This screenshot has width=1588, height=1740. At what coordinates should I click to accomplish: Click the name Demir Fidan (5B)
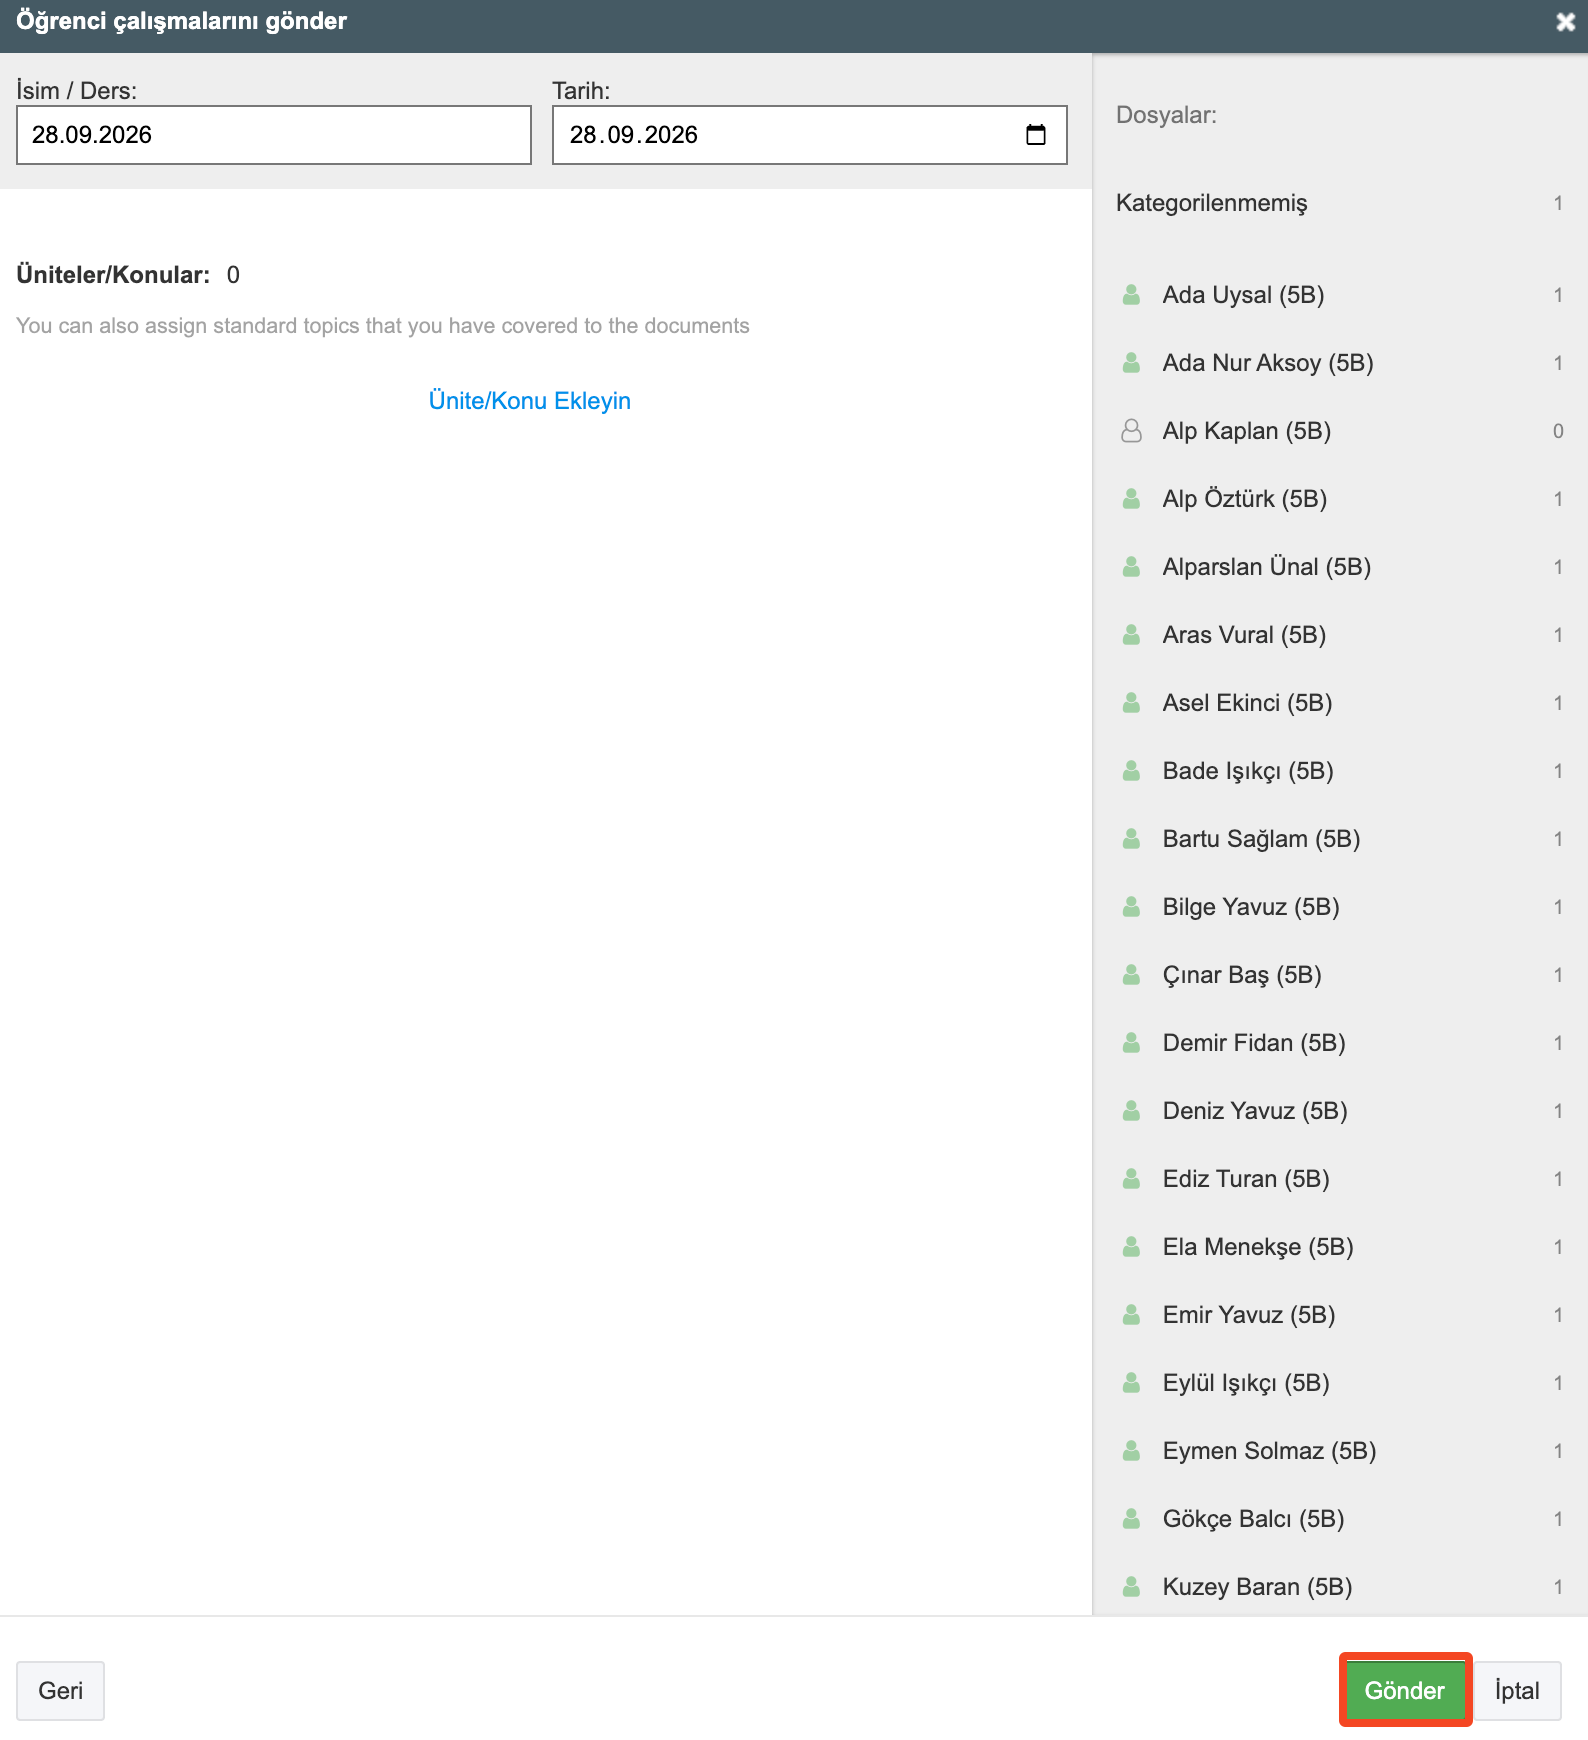coord(1254,1043)
